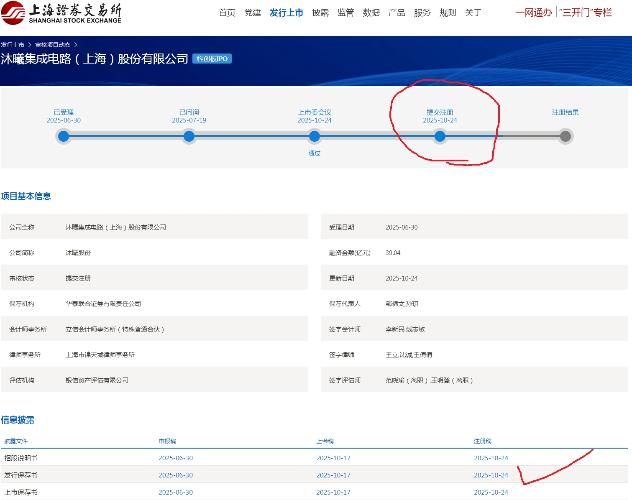Image resolution: width=632 pixels, height=500 pixels.
Task: Click the acceptance date 2025-06-30 value
Action: [x=401, y=227]
